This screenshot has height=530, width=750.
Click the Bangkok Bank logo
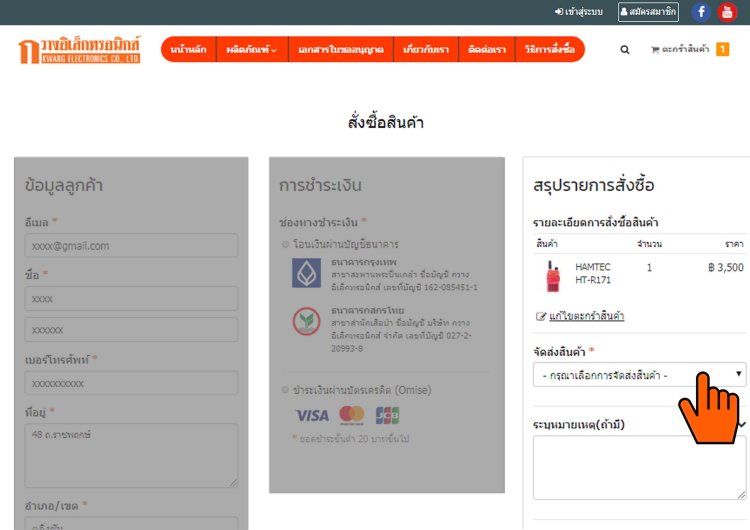pos(306,274)
